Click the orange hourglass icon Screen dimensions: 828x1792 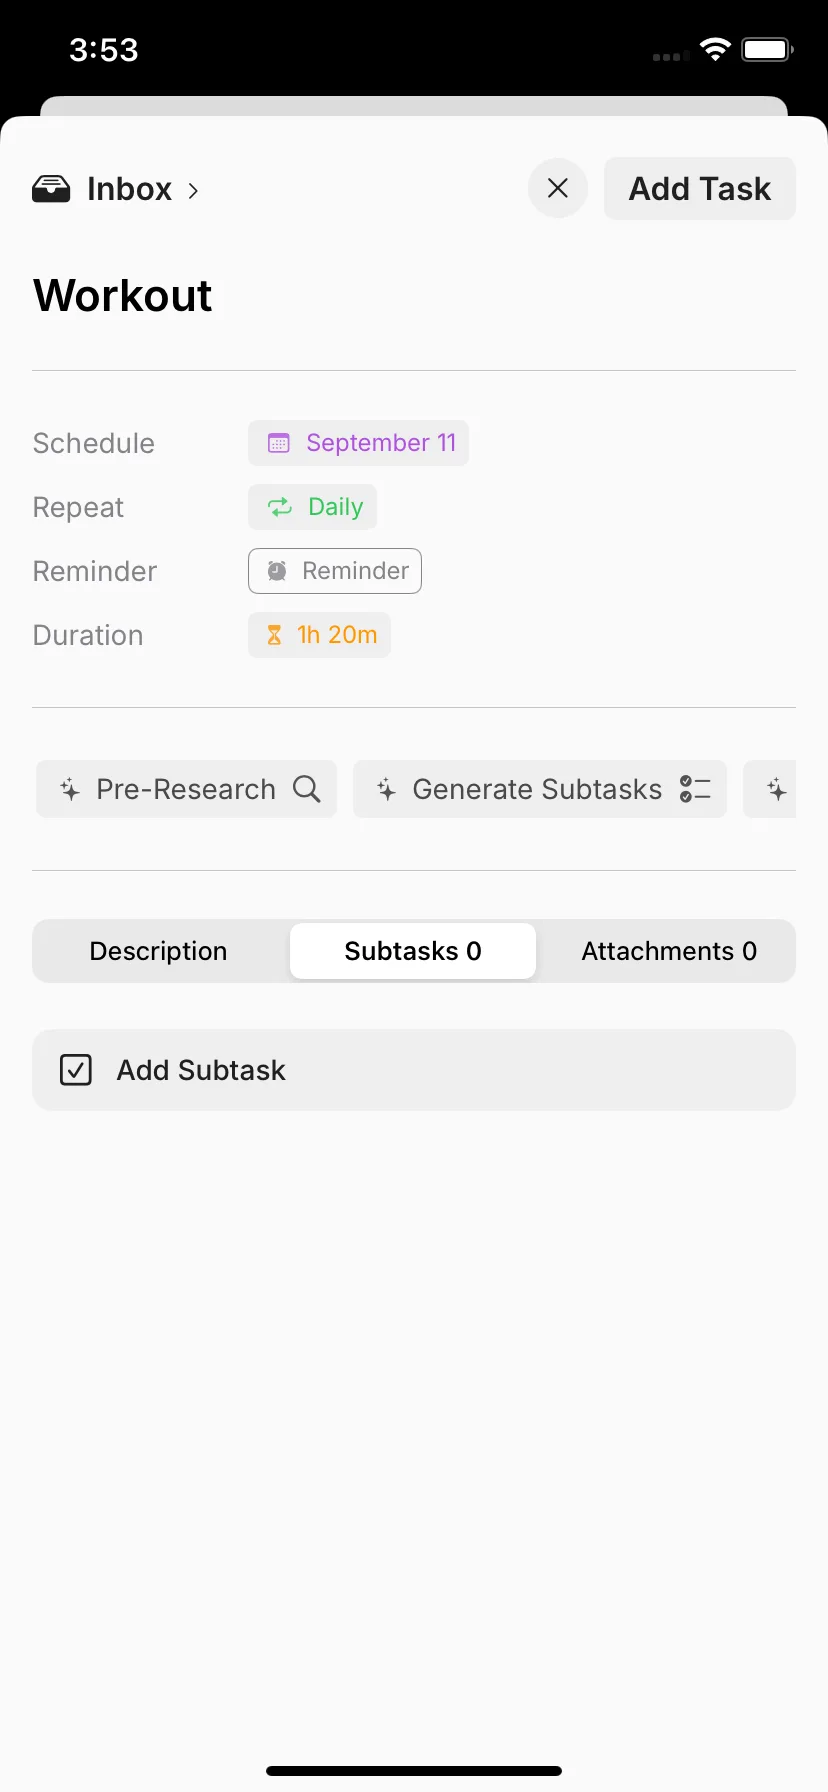click(274, 635)
